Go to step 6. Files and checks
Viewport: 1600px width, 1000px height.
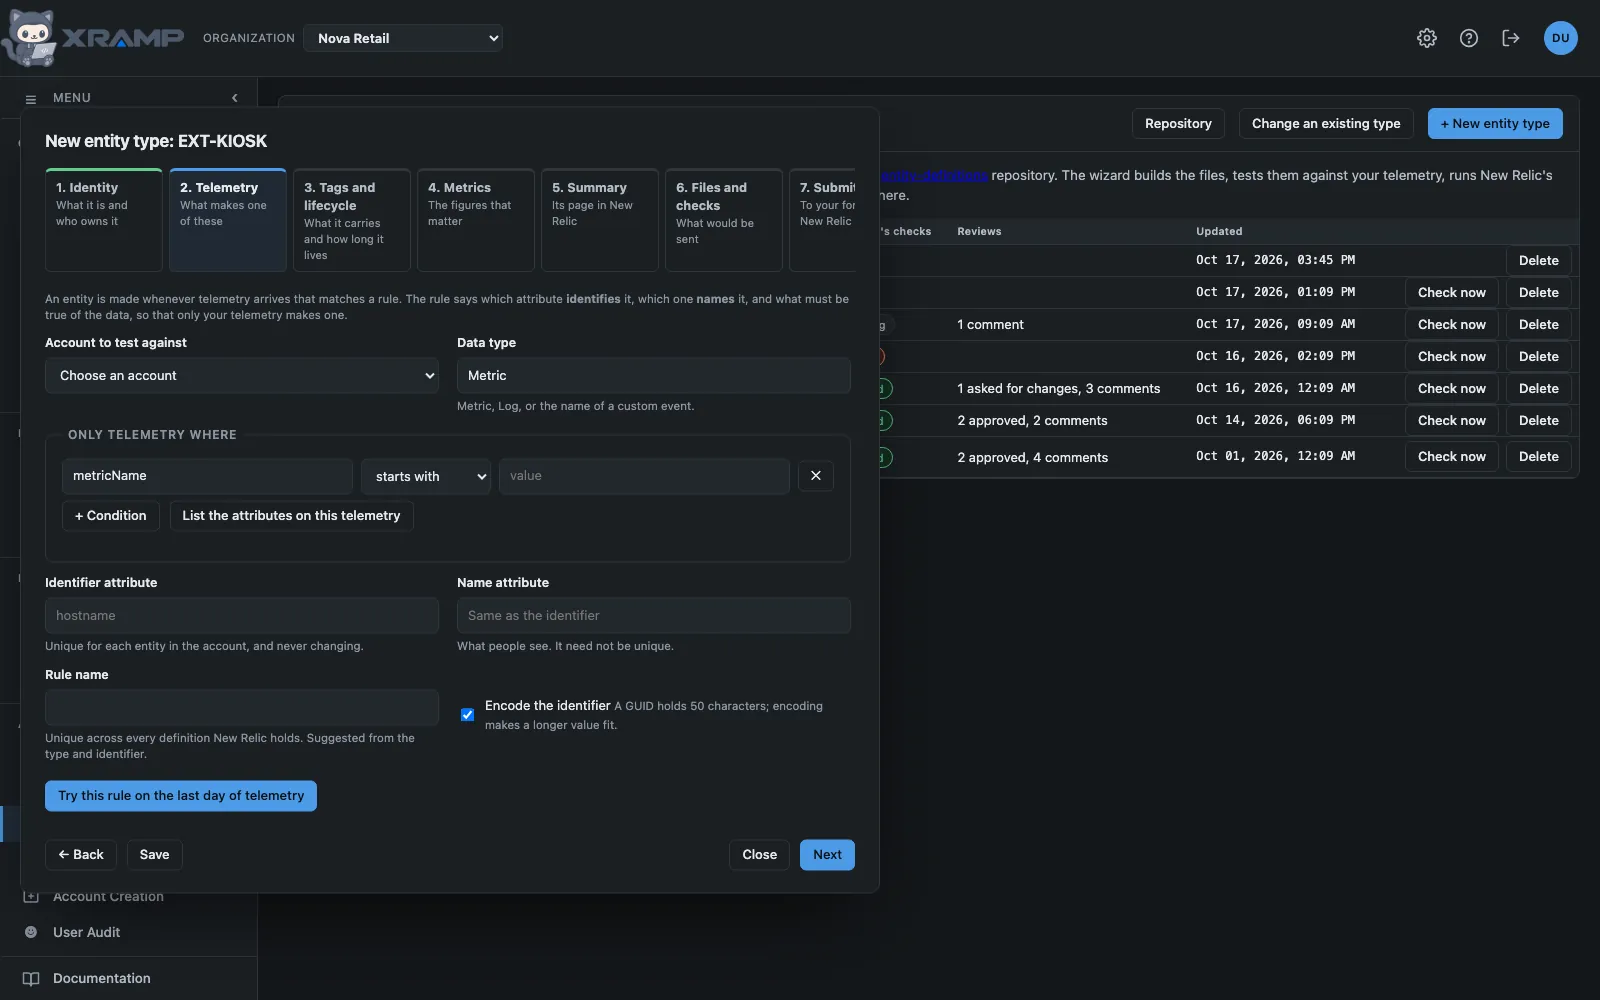(724, 220)
